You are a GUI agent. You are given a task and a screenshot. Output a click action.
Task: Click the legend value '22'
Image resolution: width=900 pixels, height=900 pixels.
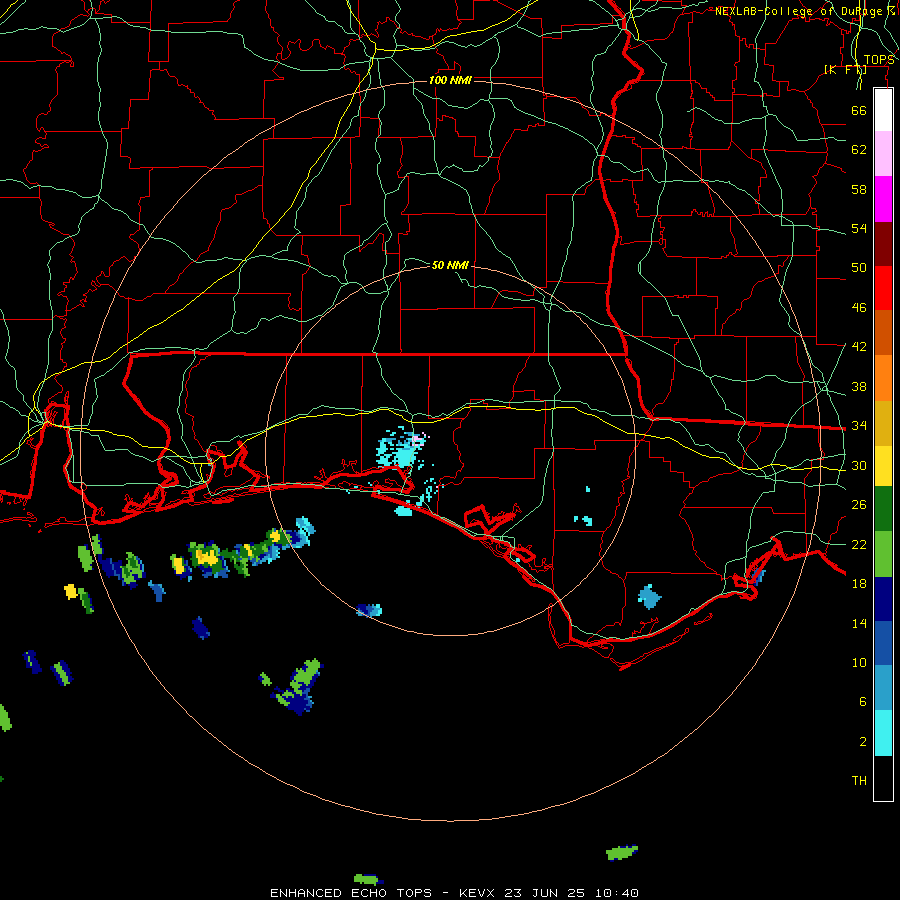click(859, 544)
